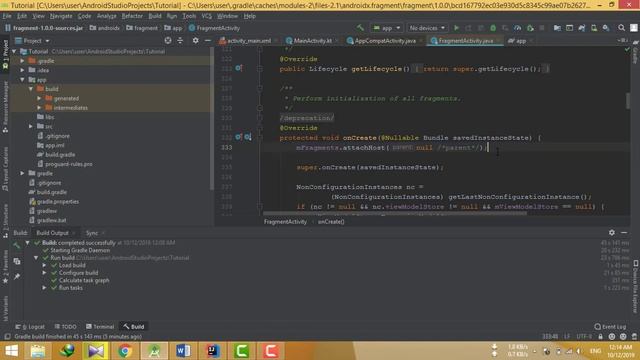
Task: Click the toggle view icon in Build panel
Action: 16,261
